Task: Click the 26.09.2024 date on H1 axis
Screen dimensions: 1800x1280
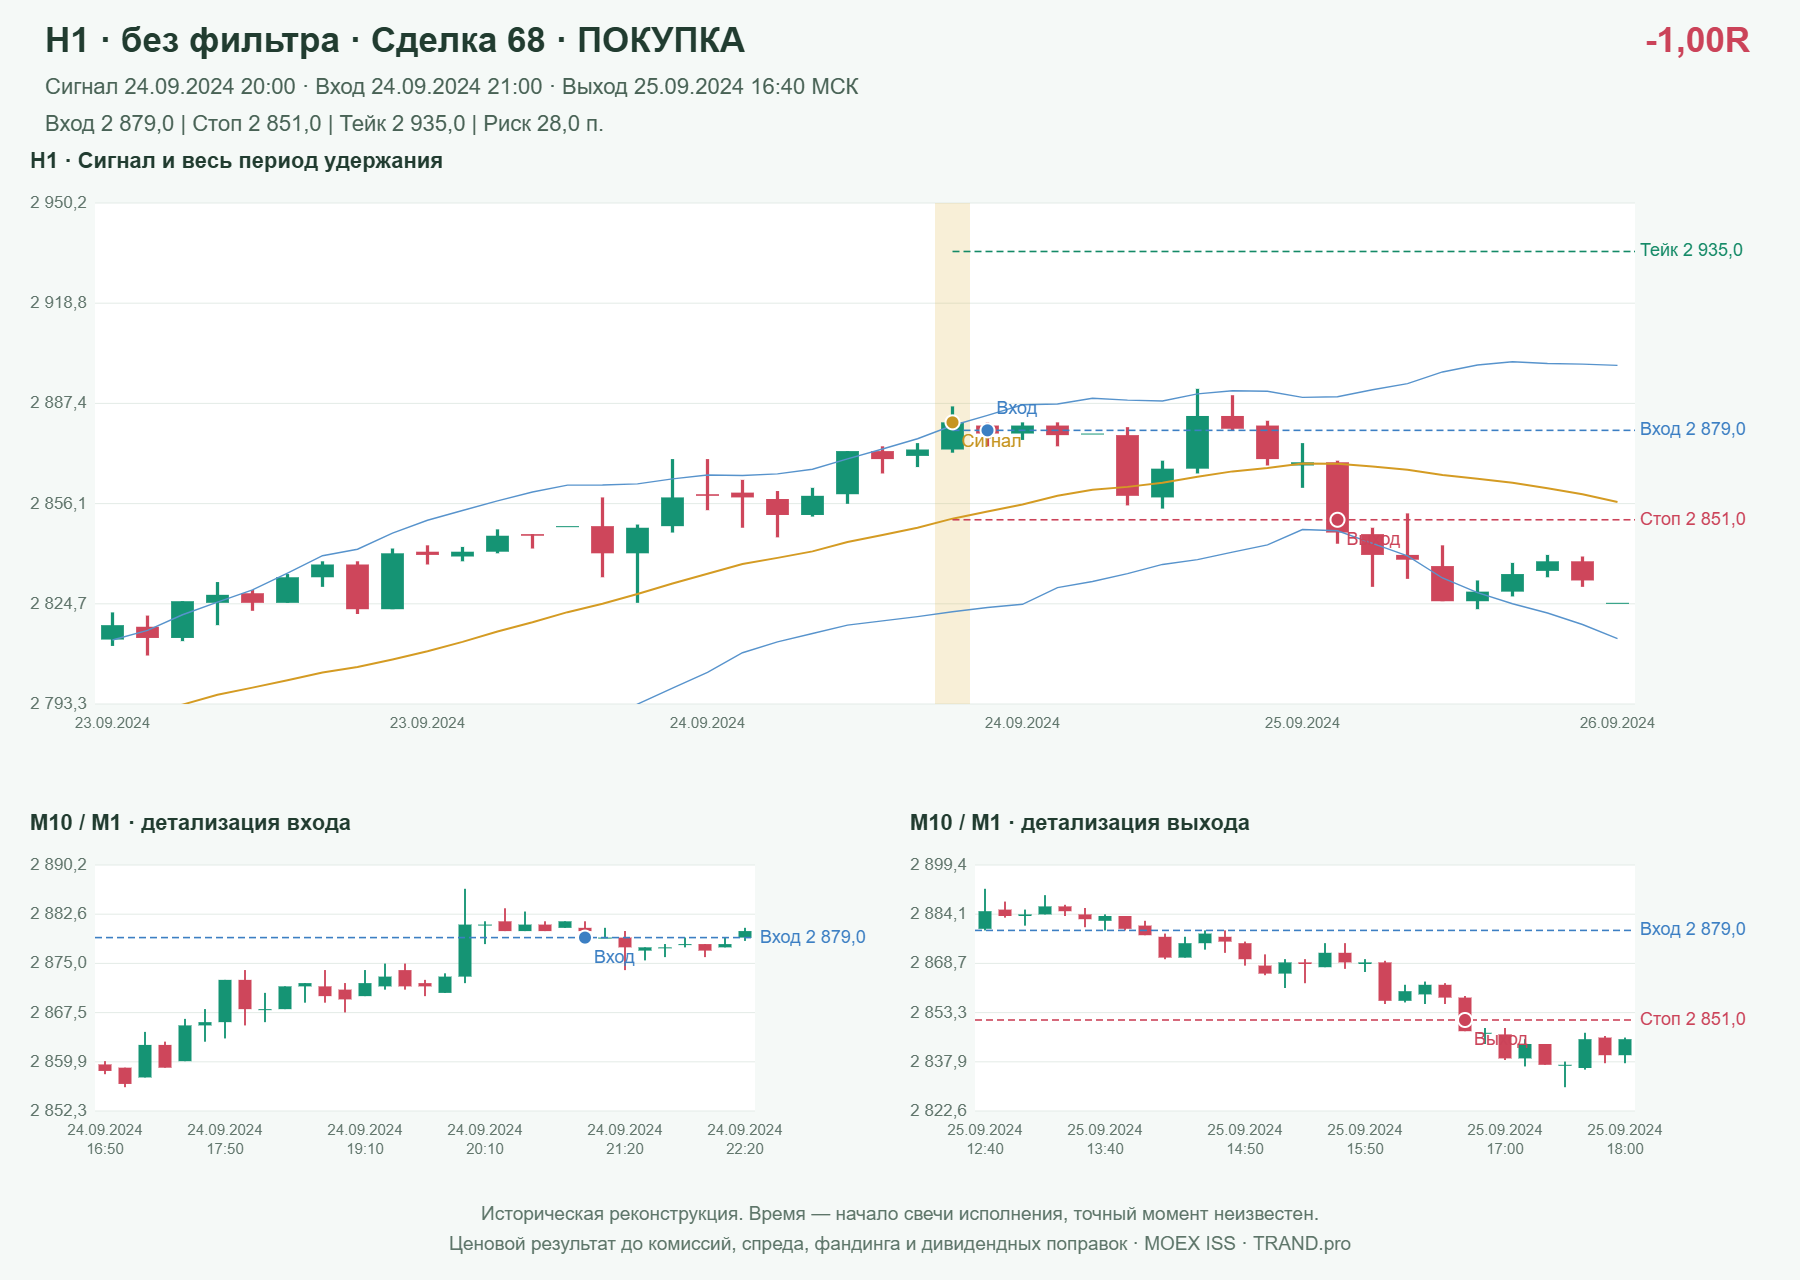Action: click(1617, 723)
